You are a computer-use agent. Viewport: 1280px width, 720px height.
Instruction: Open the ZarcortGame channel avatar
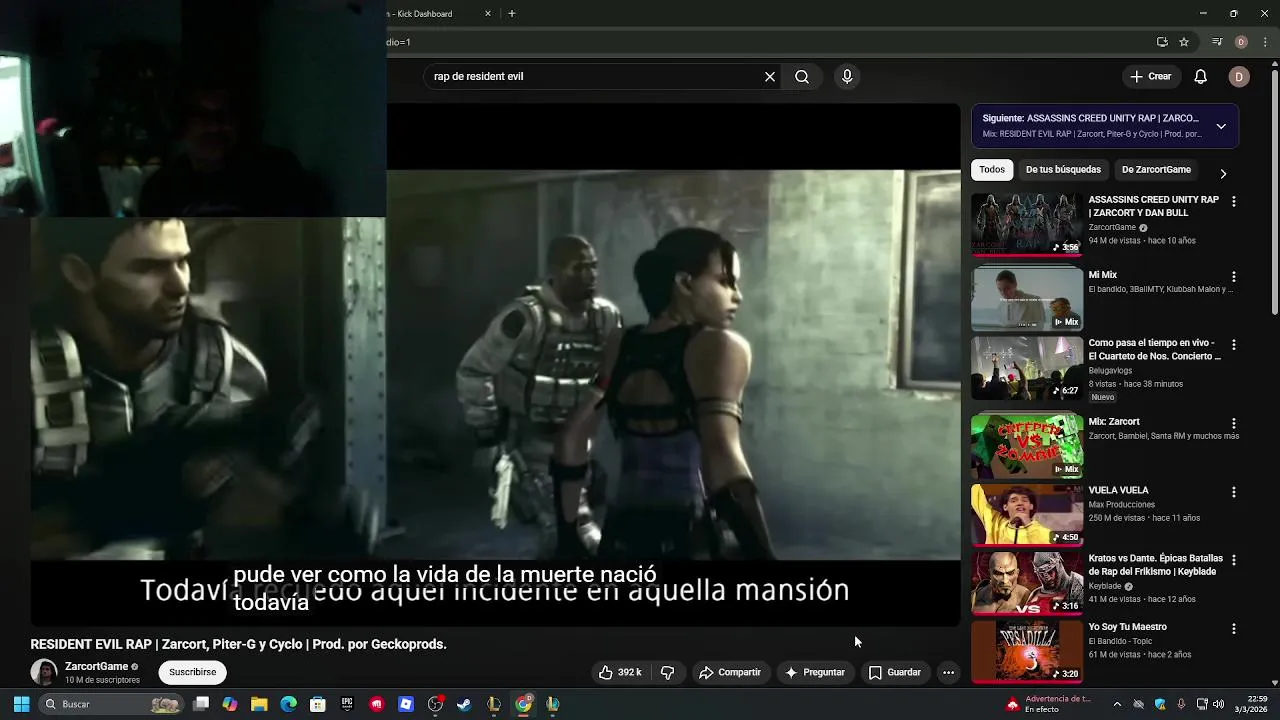tap(44, 672)
